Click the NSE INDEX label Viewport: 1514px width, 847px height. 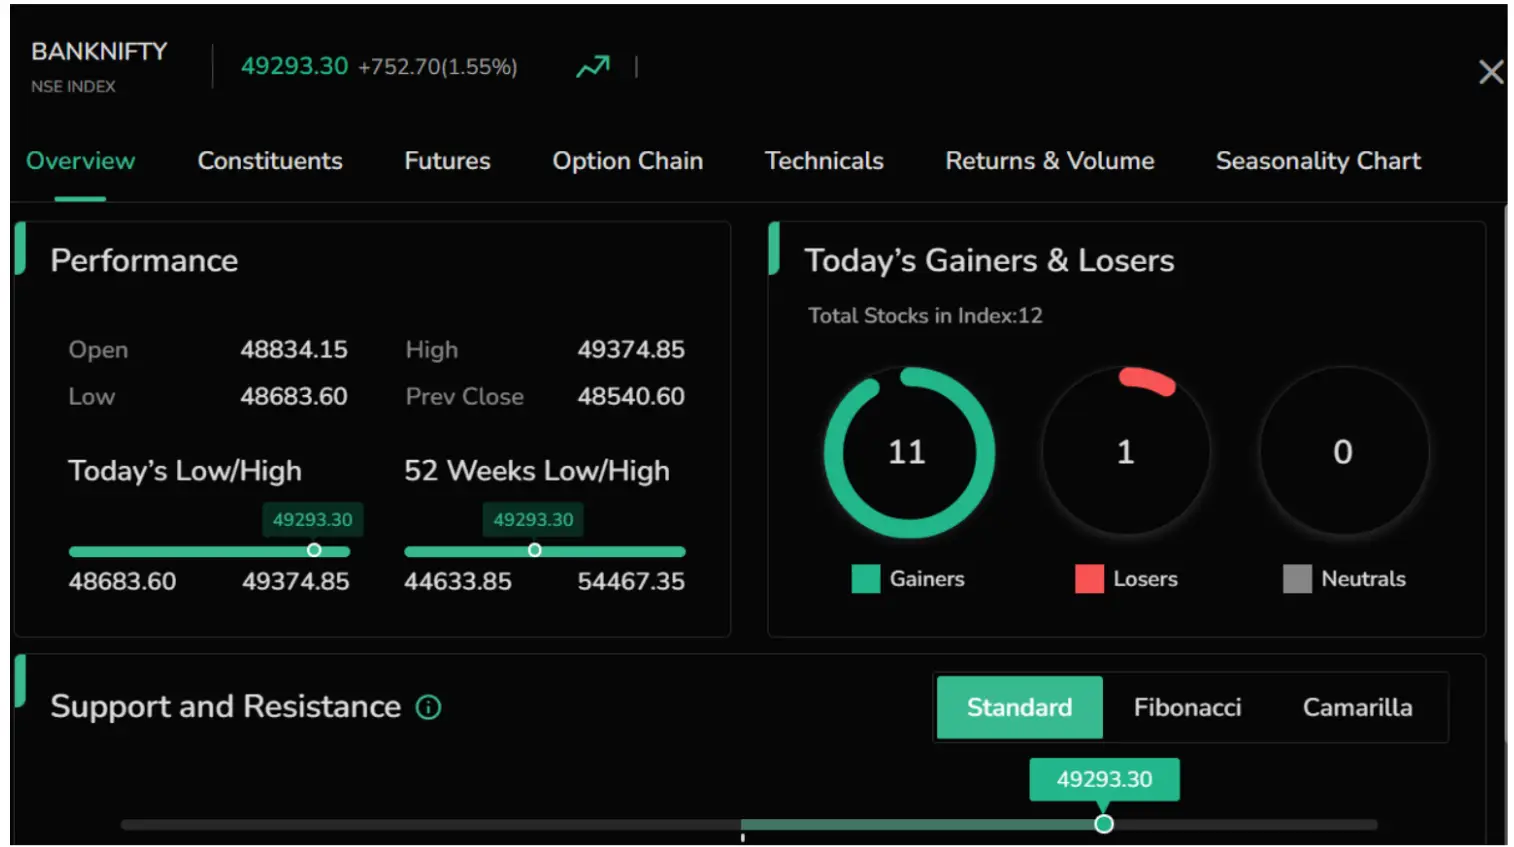pos(73,87)
